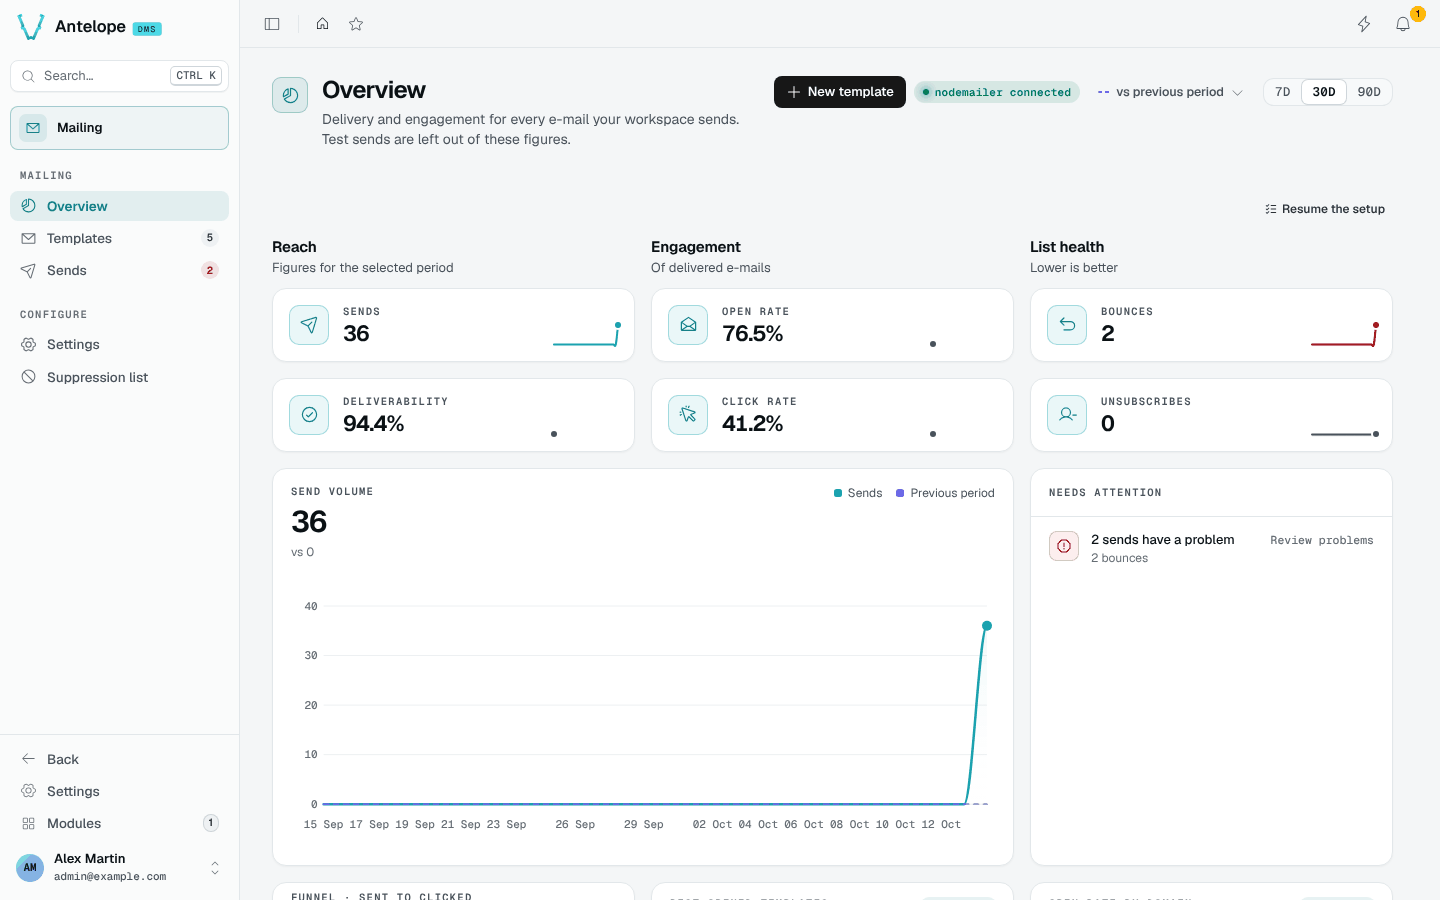Open the Overview page in sidebar
Image resolution: width=1440 pixels, height=900 pixels.
119,206
